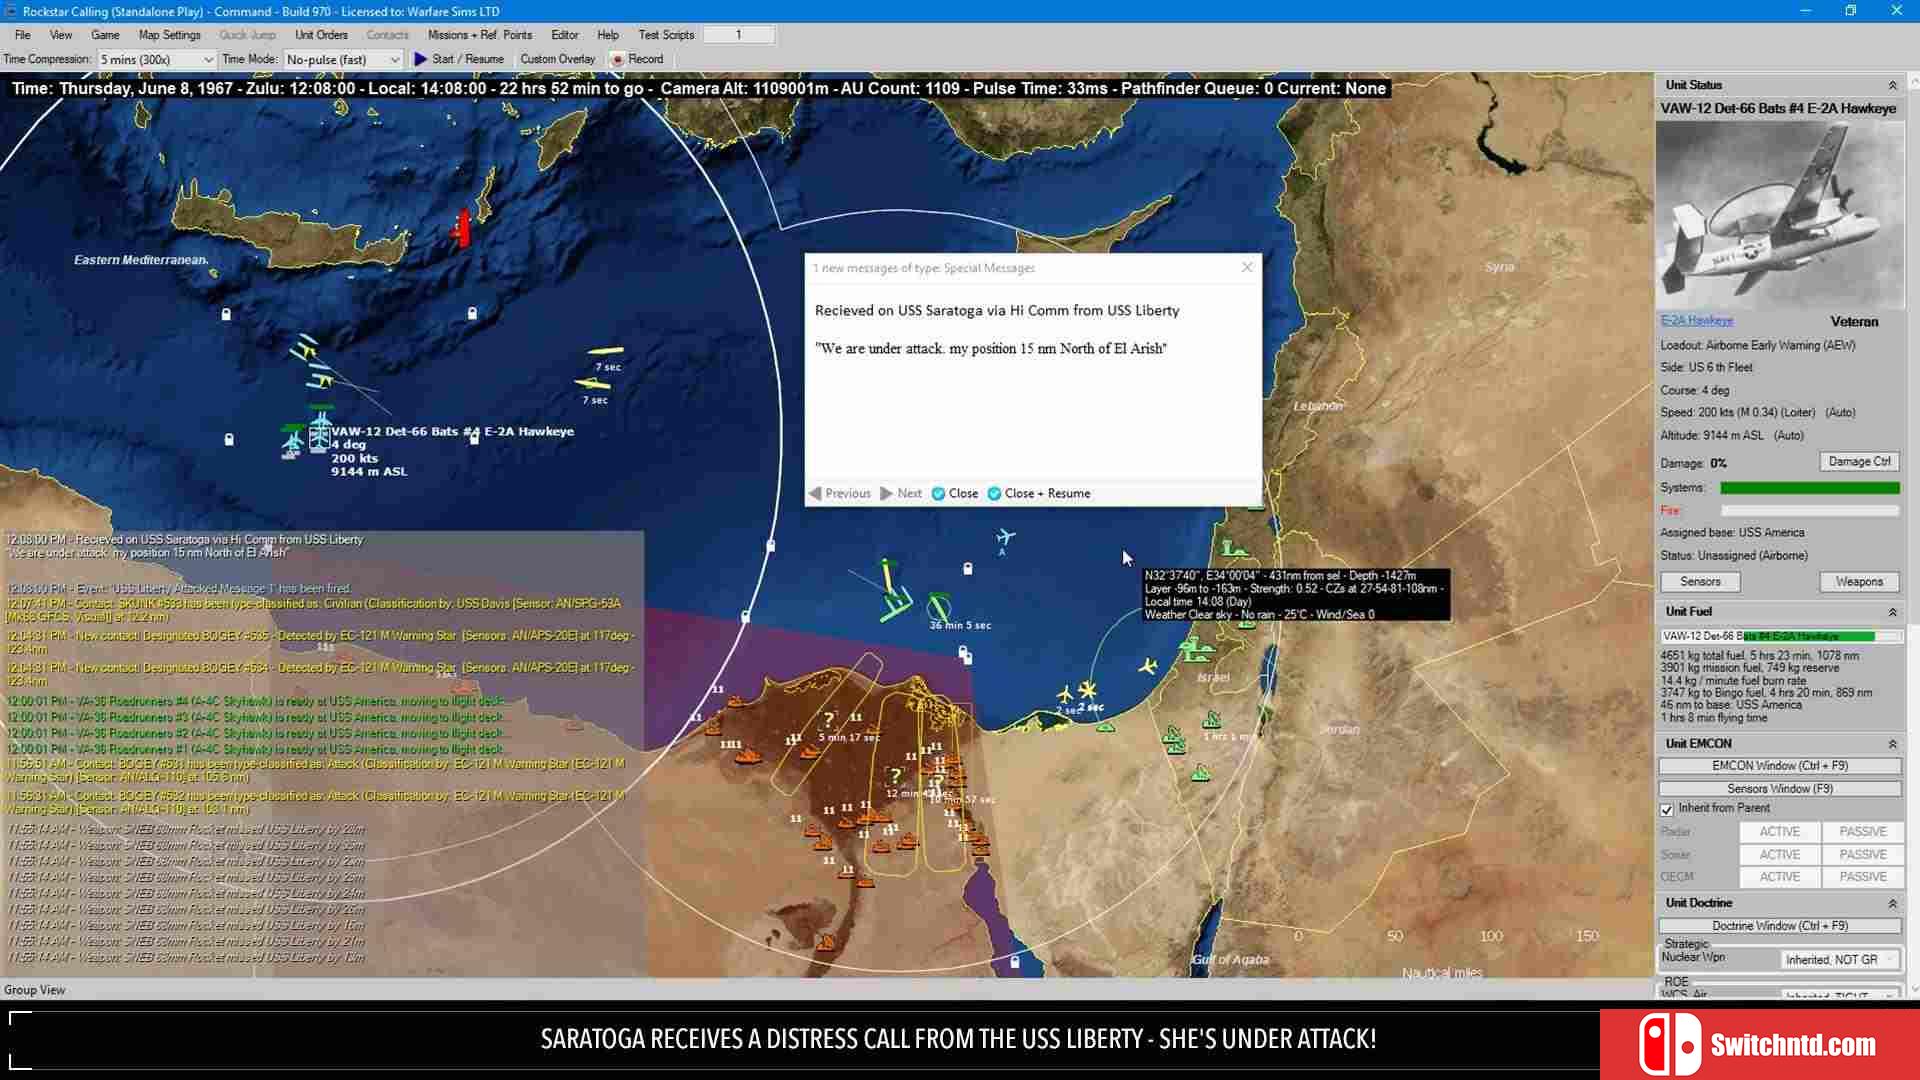Select the blue aircraft marked A

pyautogui.click(x=1004, y=538)
